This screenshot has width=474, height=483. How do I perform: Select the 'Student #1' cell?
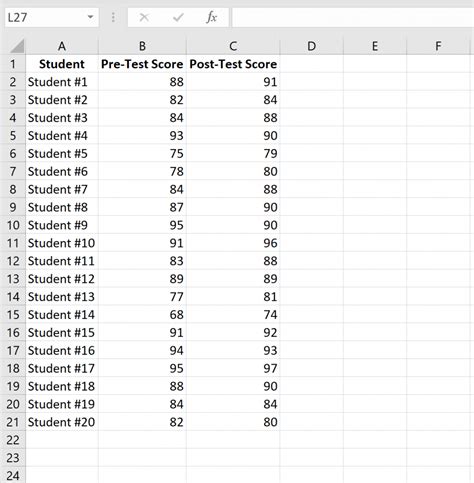pos(62,82)
